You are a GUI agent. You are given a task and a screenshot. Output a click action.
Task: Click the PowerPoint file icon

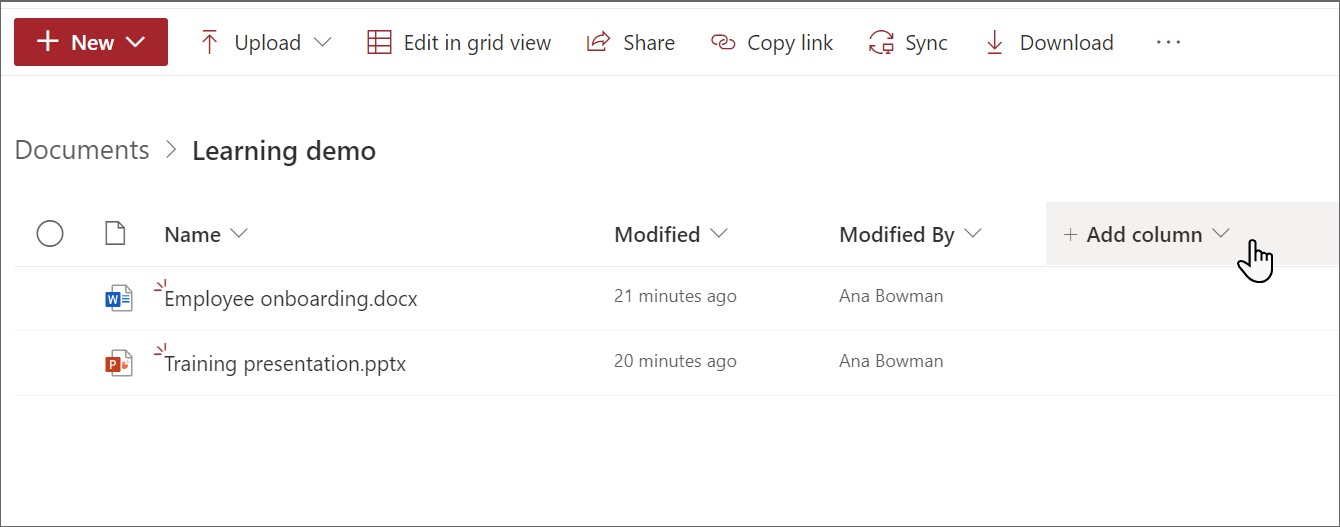click(118, 363)
